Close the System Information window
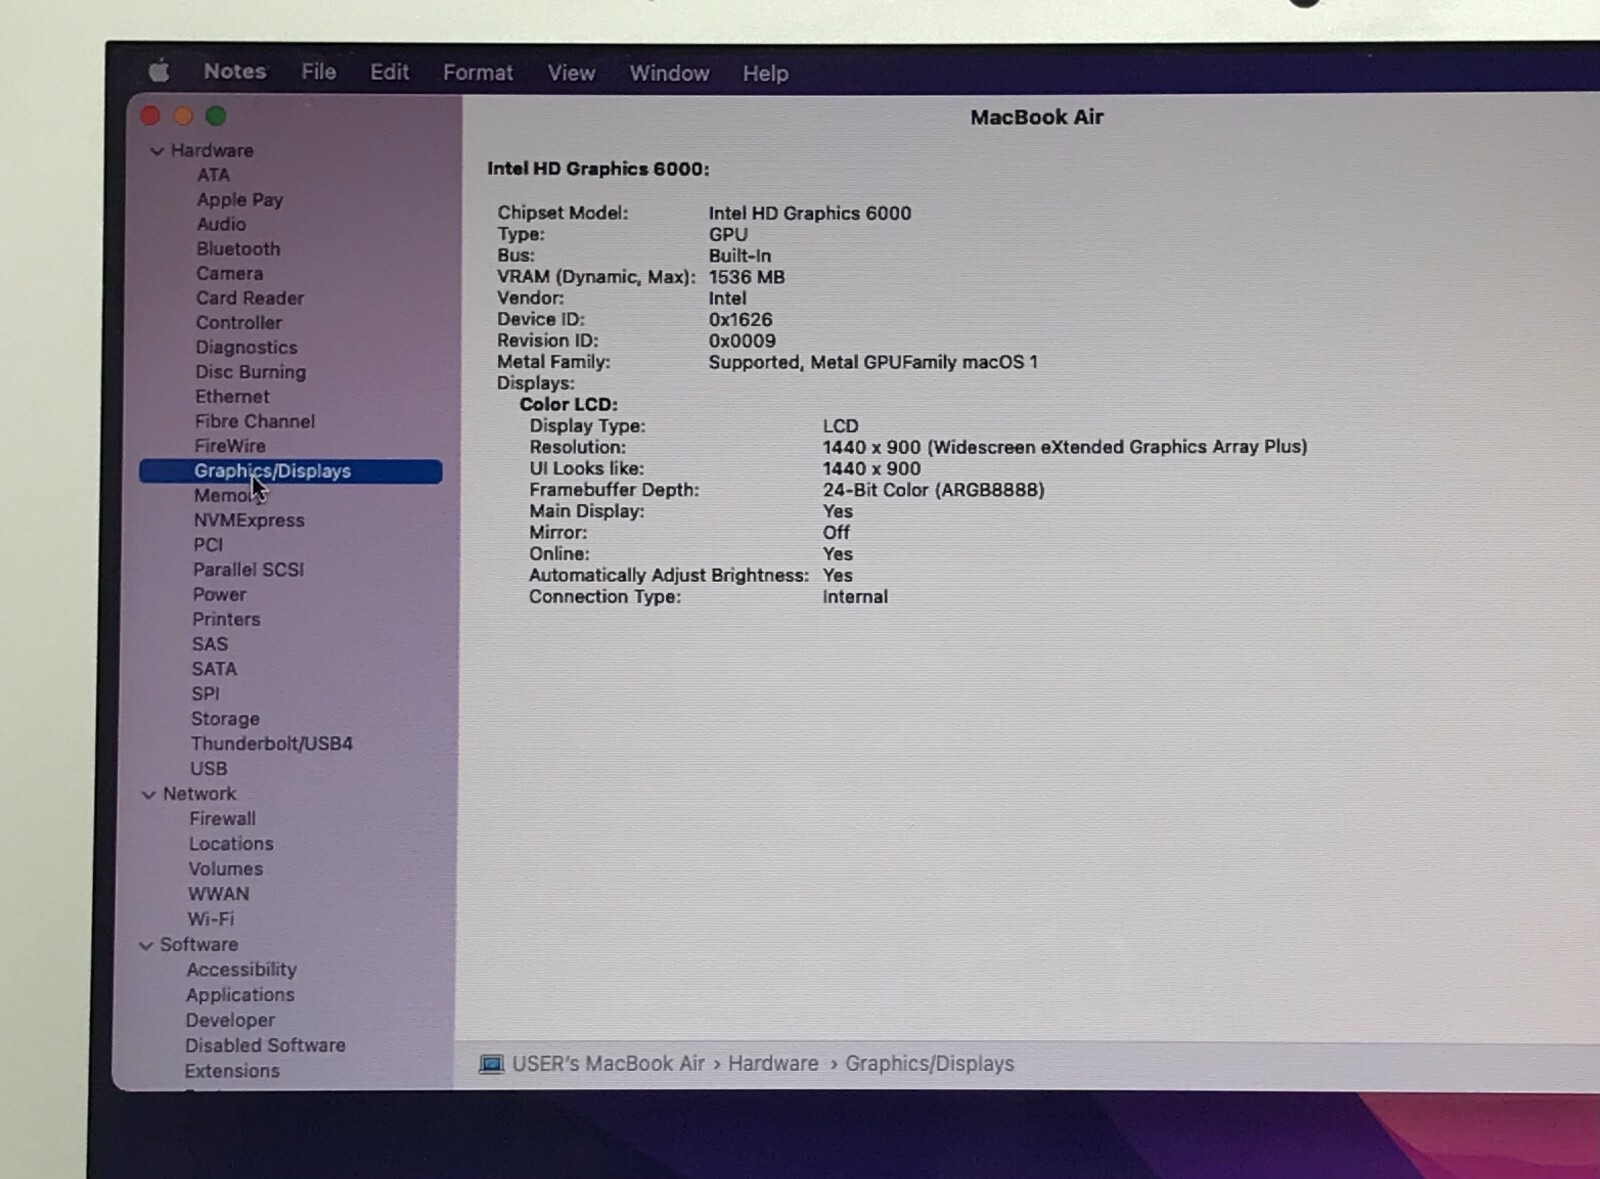The image size is (1600, 1179). click(151, 116)
